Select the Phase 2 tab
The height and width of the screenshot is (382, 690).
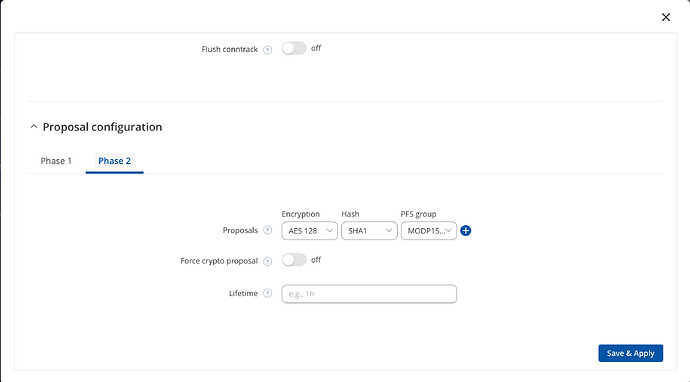point(114,161)
